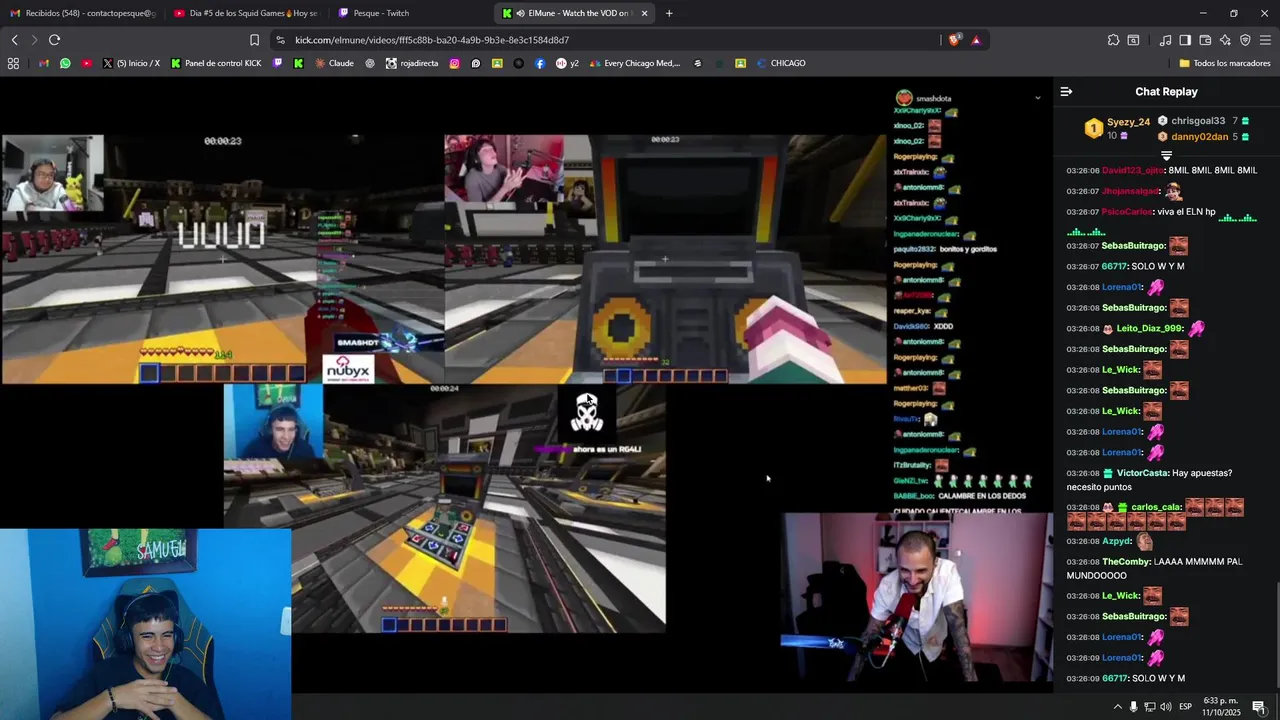Click username VictorCasta in chat
The height and width of the screenshot is (720, 1280).
point(1143,473)
